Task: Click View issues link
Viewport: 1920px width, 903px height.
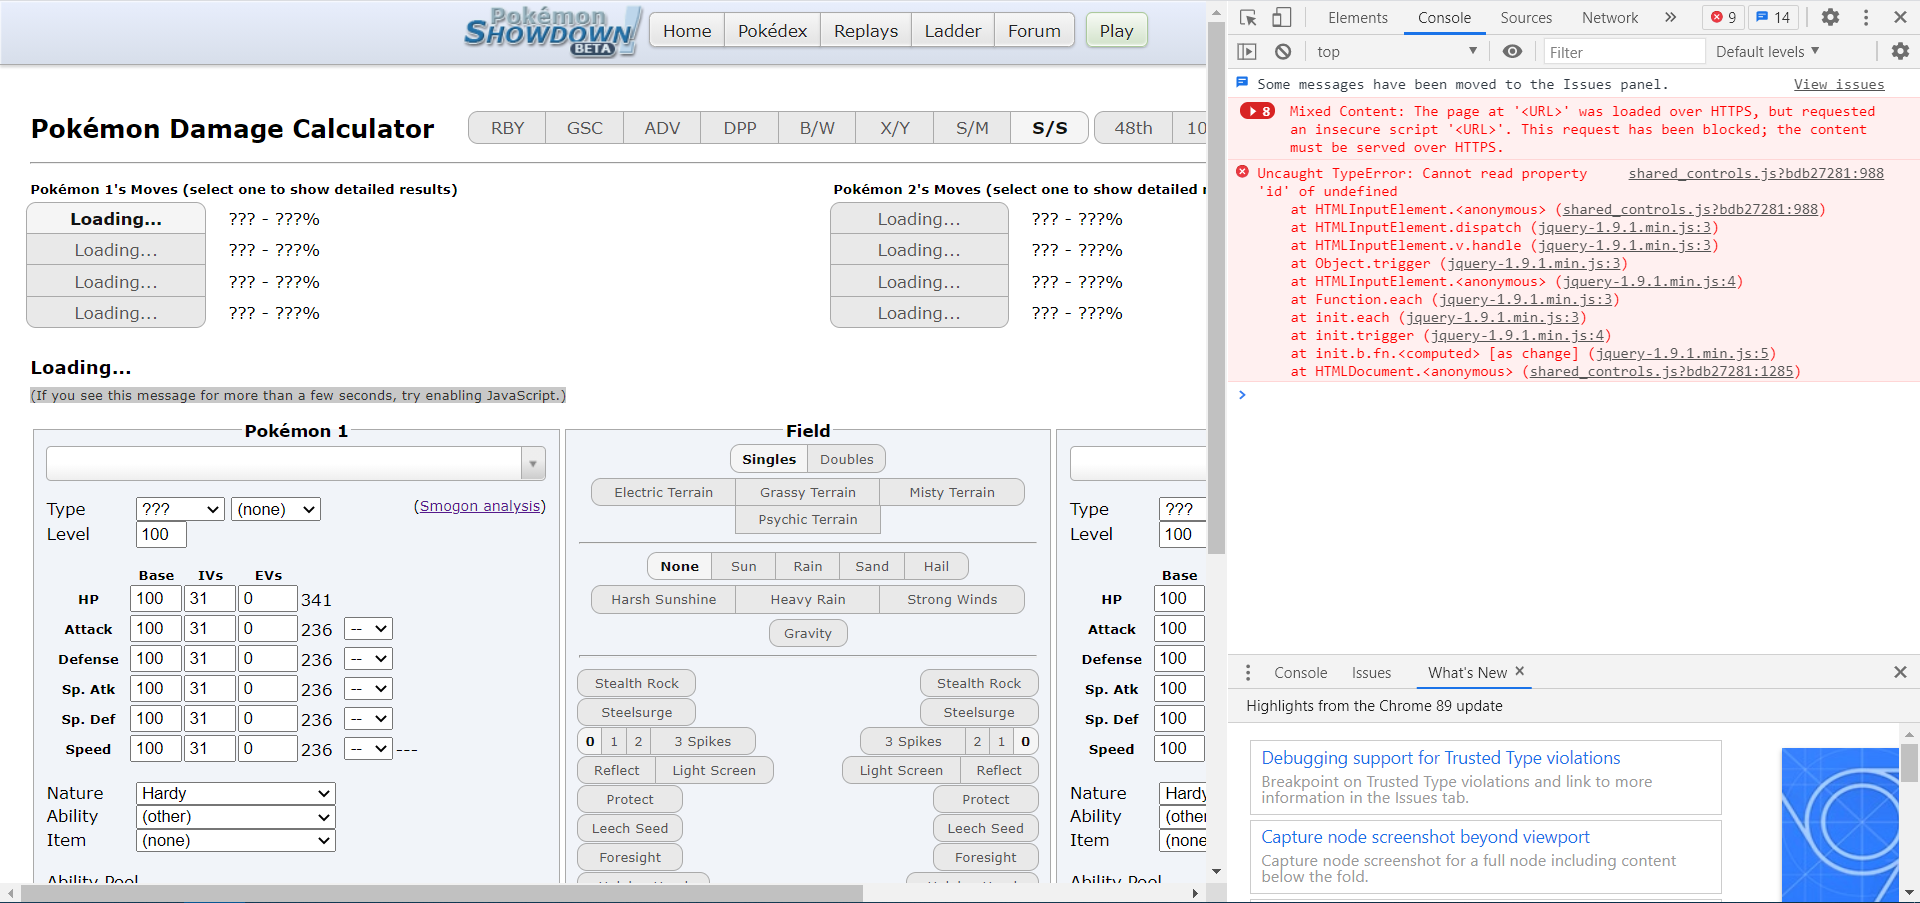Action: (1839, 84)
